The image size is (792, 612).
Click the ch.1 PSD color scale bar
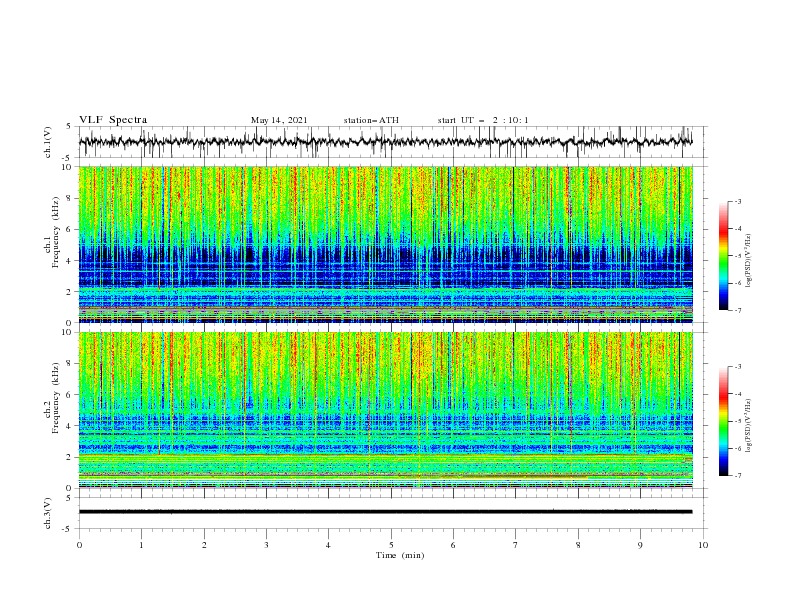[723, 256]
